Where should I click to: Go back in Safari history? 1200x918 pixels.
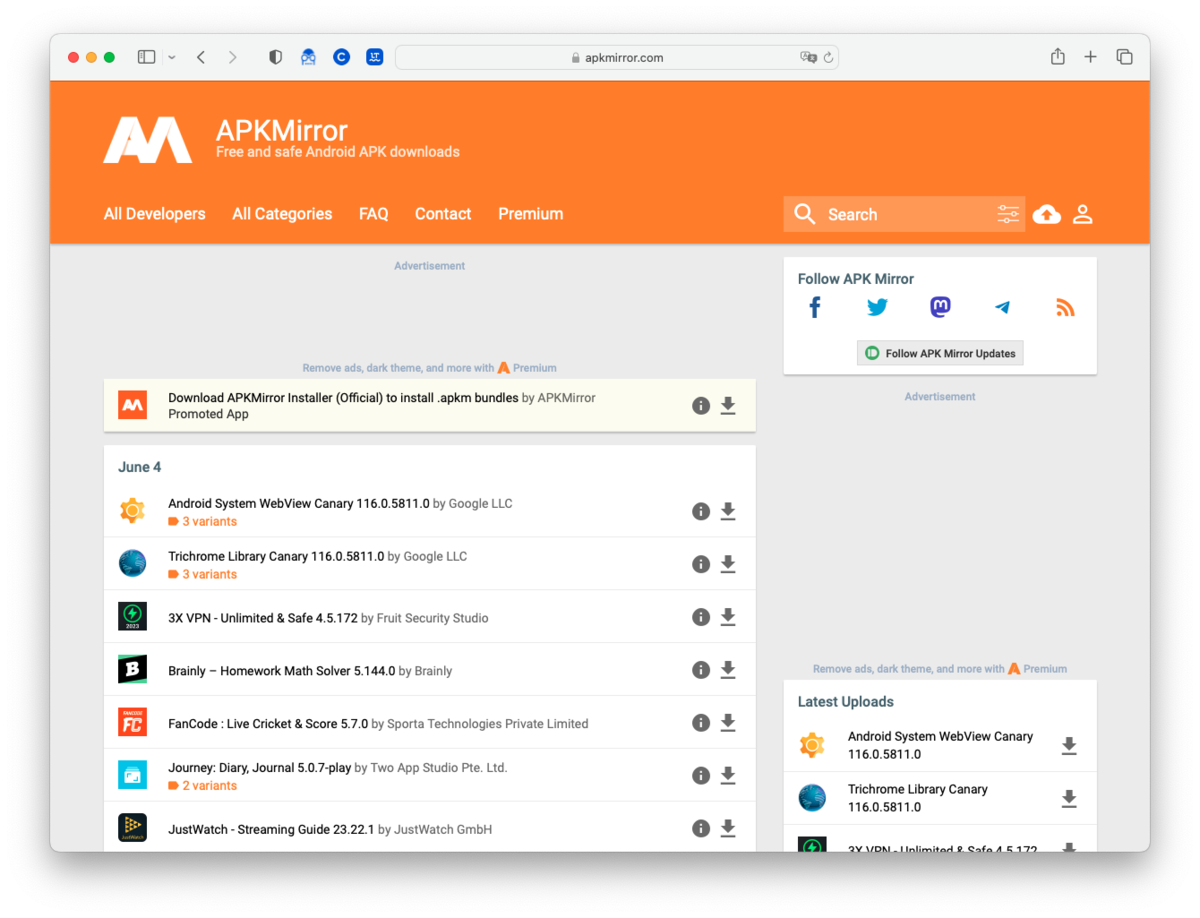201,57
